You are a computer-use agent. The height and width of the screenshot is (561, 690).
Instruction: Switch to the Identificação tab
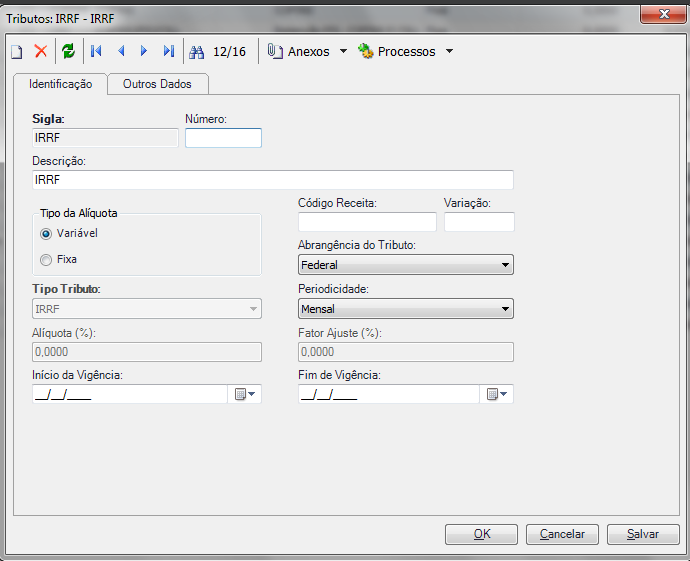click(61, 84)
